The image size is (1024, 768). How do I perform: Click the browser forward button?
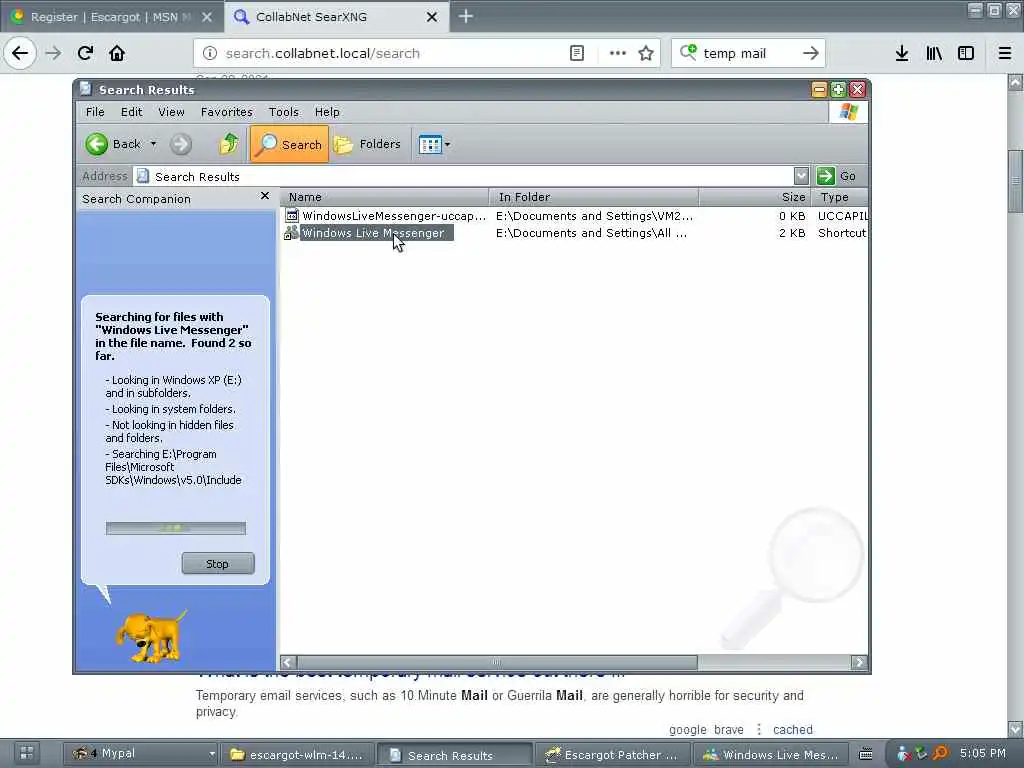click(54, 53)
